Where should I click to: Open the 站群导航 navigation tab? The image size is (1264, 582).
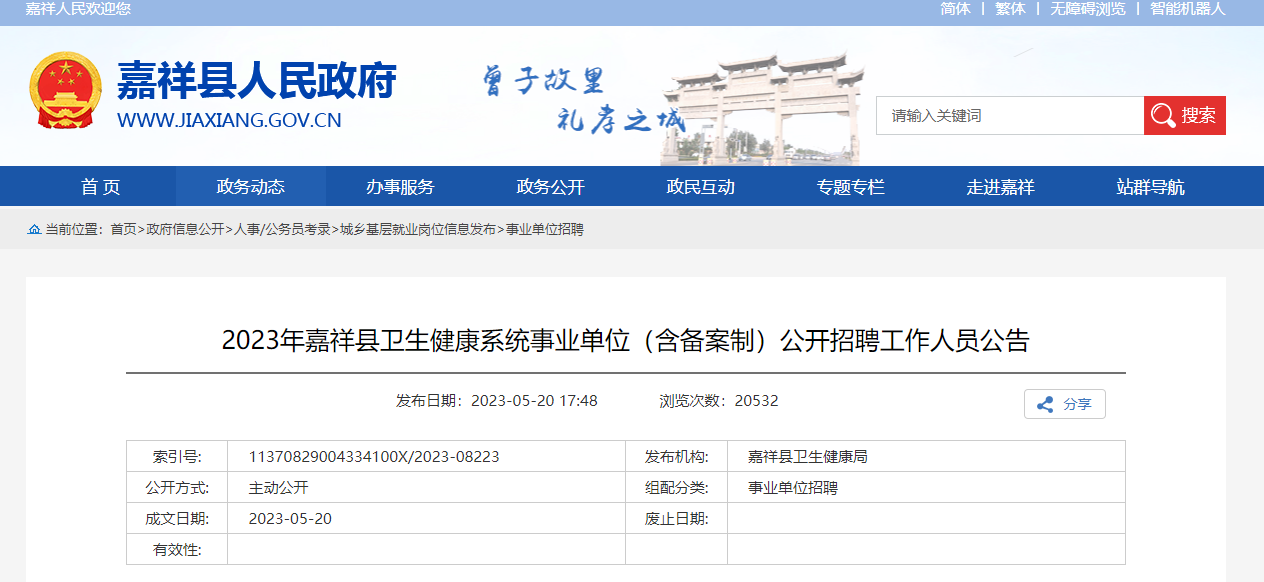(1151, 187)
